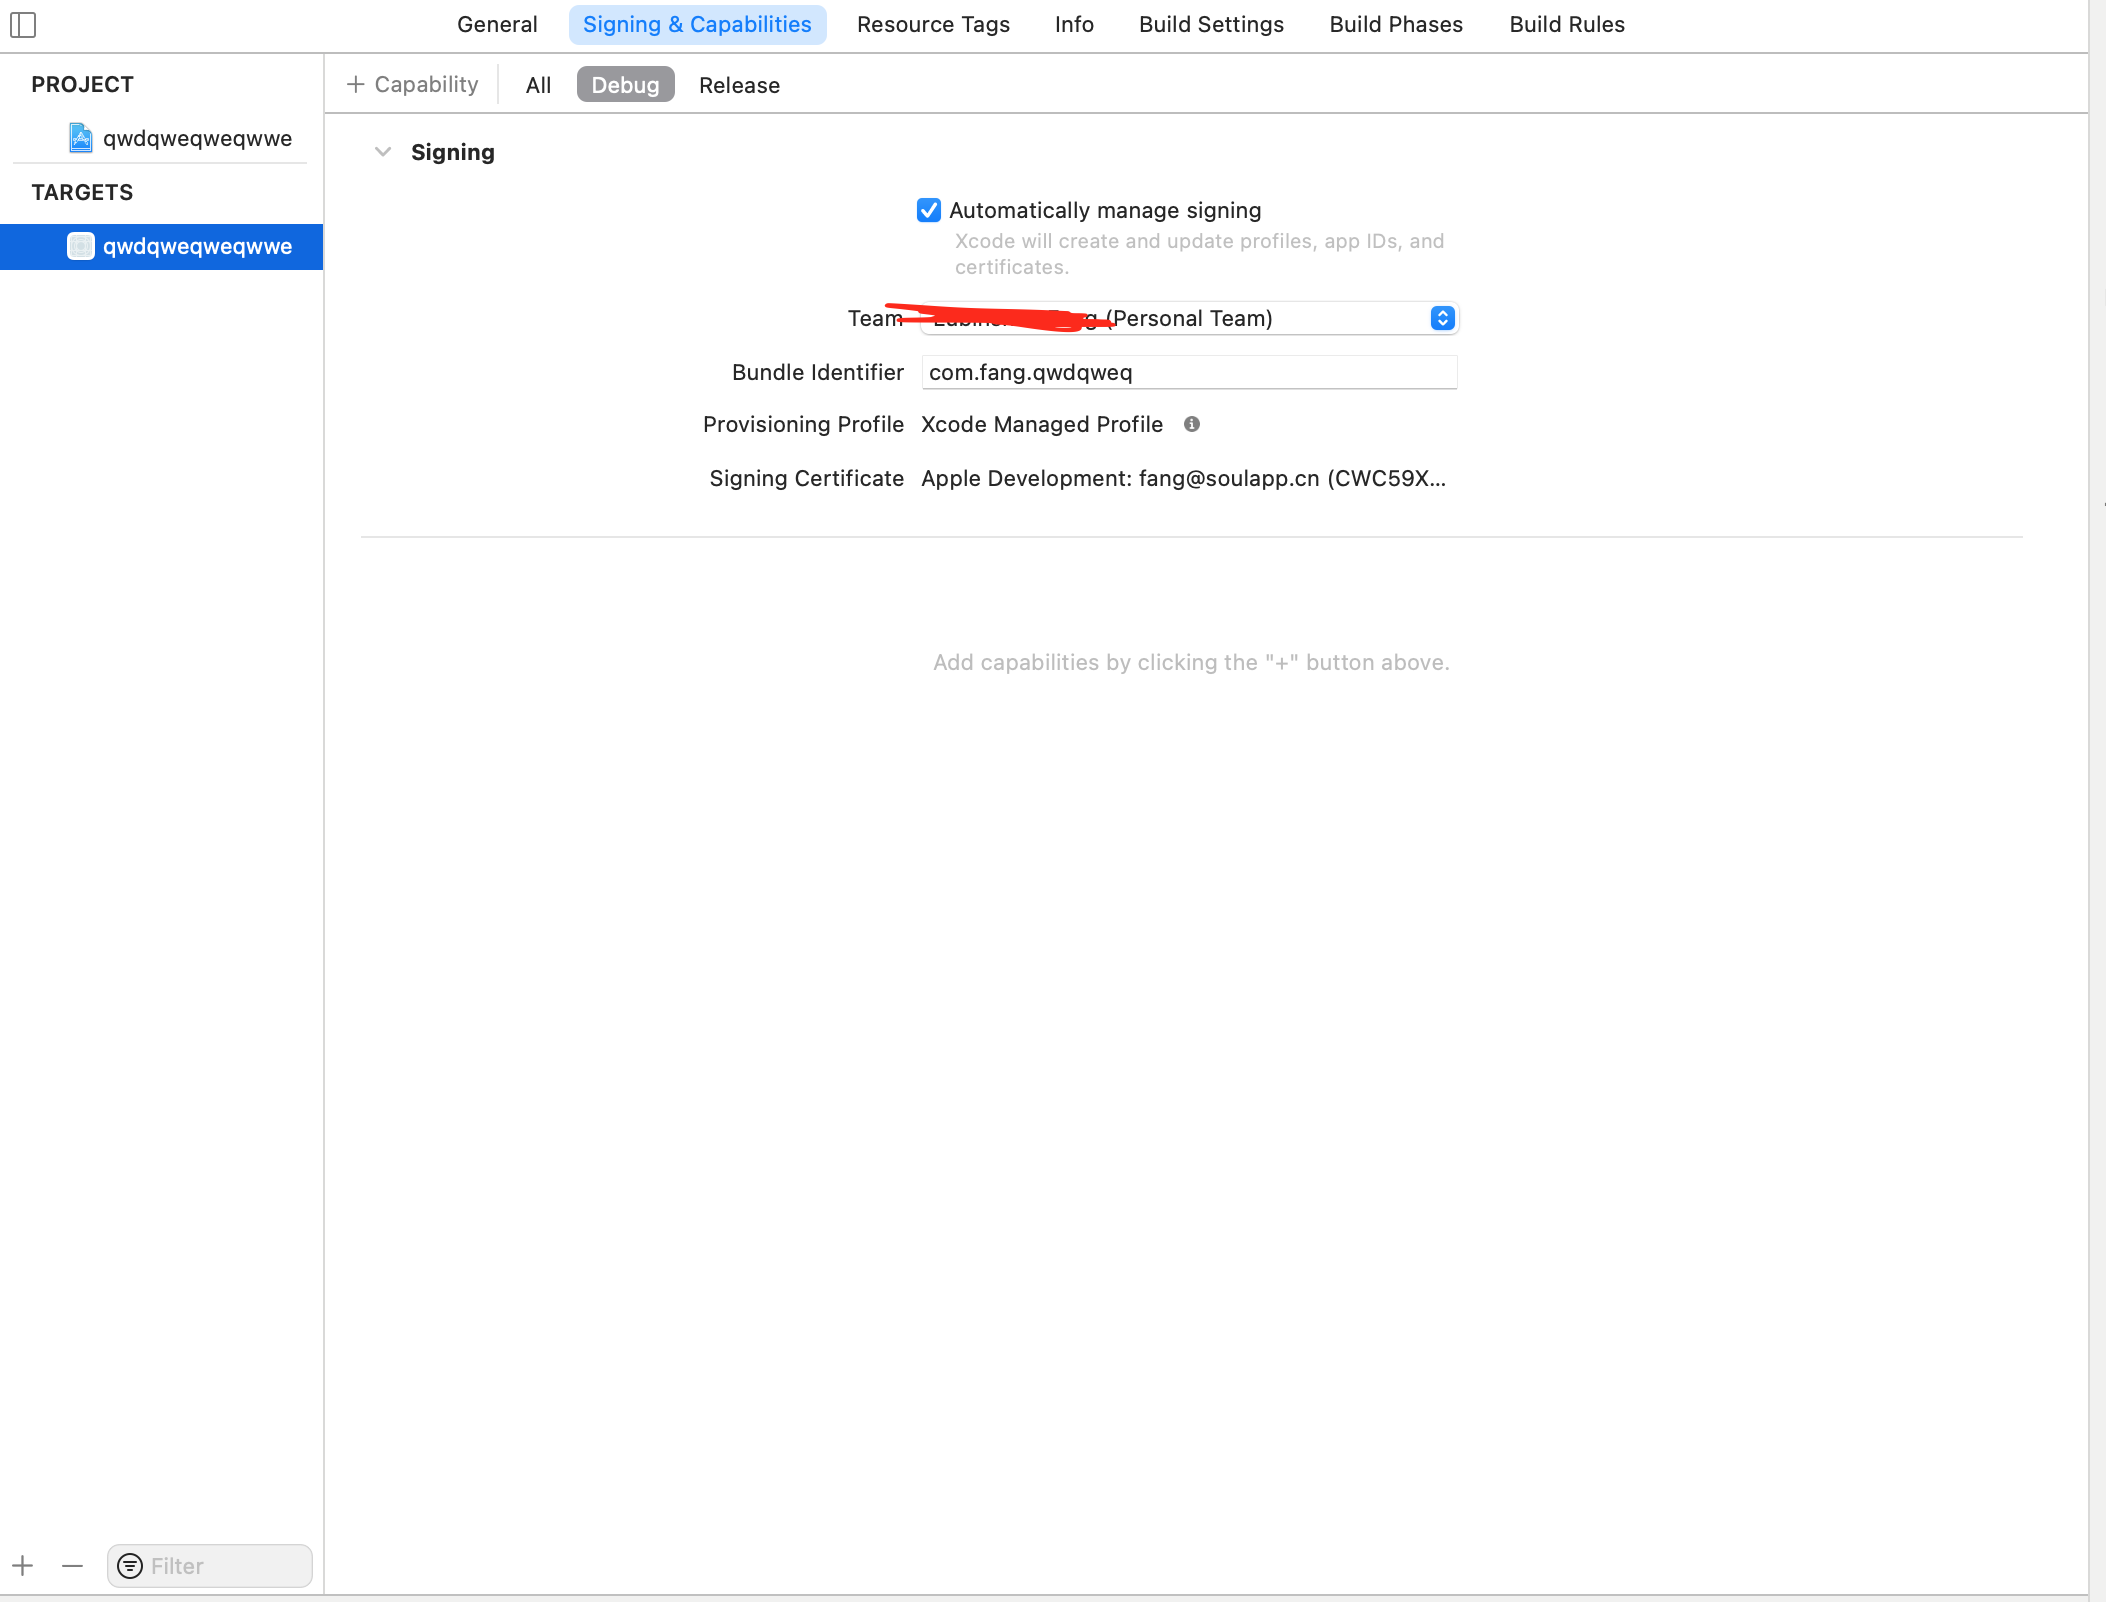2106x1602 pixels.
Task: Switch to the Release configuration
Action: tap(738, 85)
